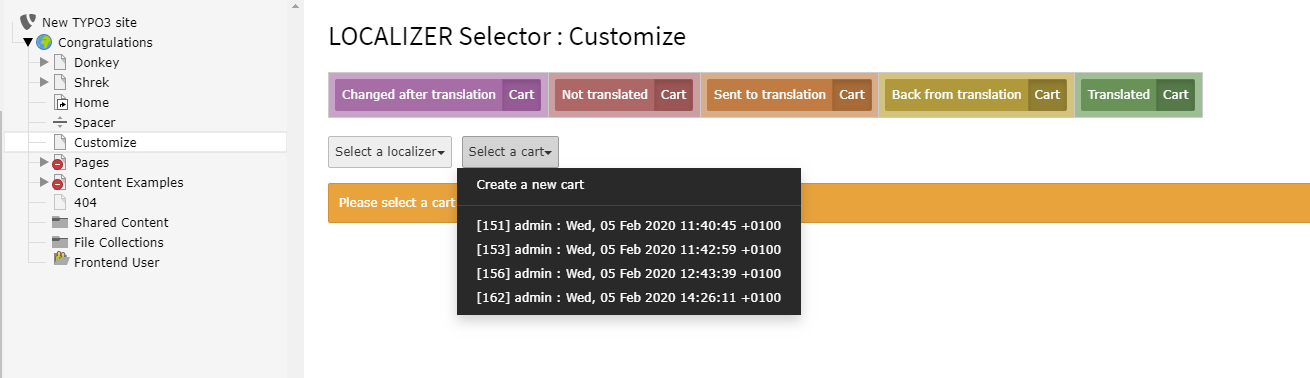Click the Shared Content folder icon
The image size is (1310, 378).
point(60,222)
